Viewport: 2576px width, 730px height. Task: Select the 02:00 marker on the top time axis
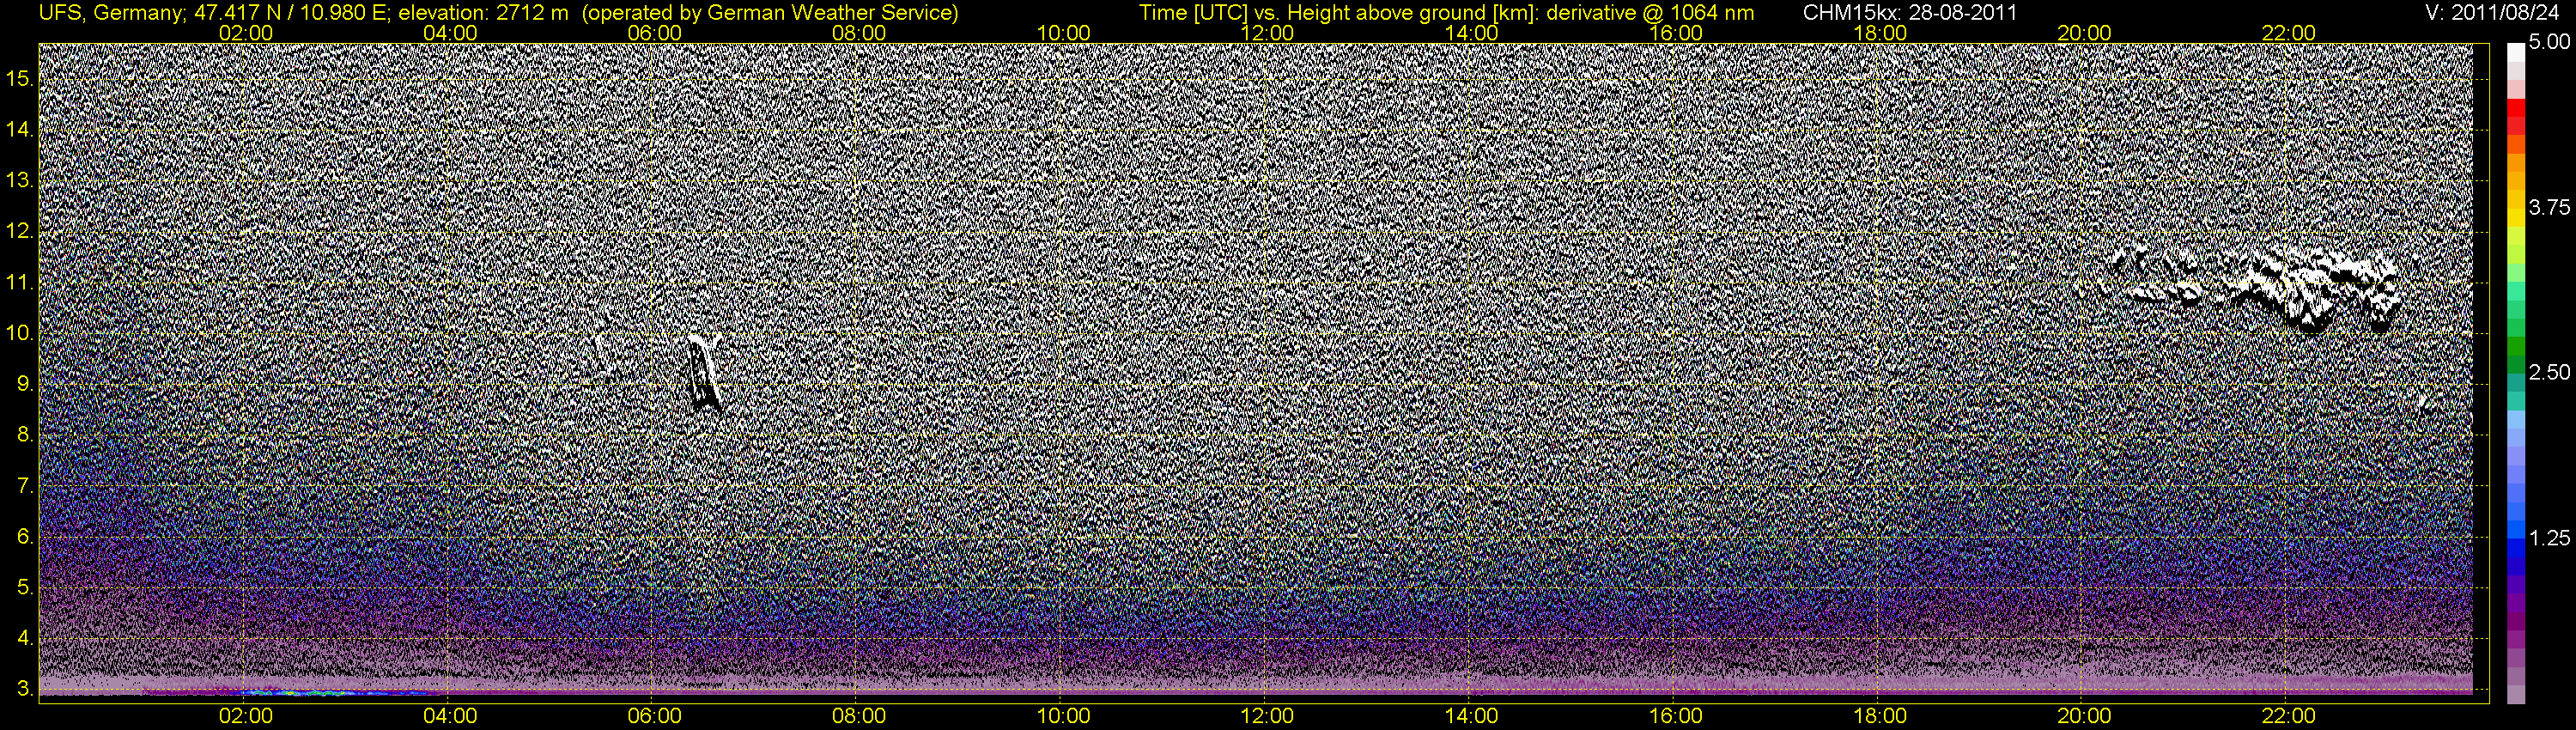click(245, 33)
